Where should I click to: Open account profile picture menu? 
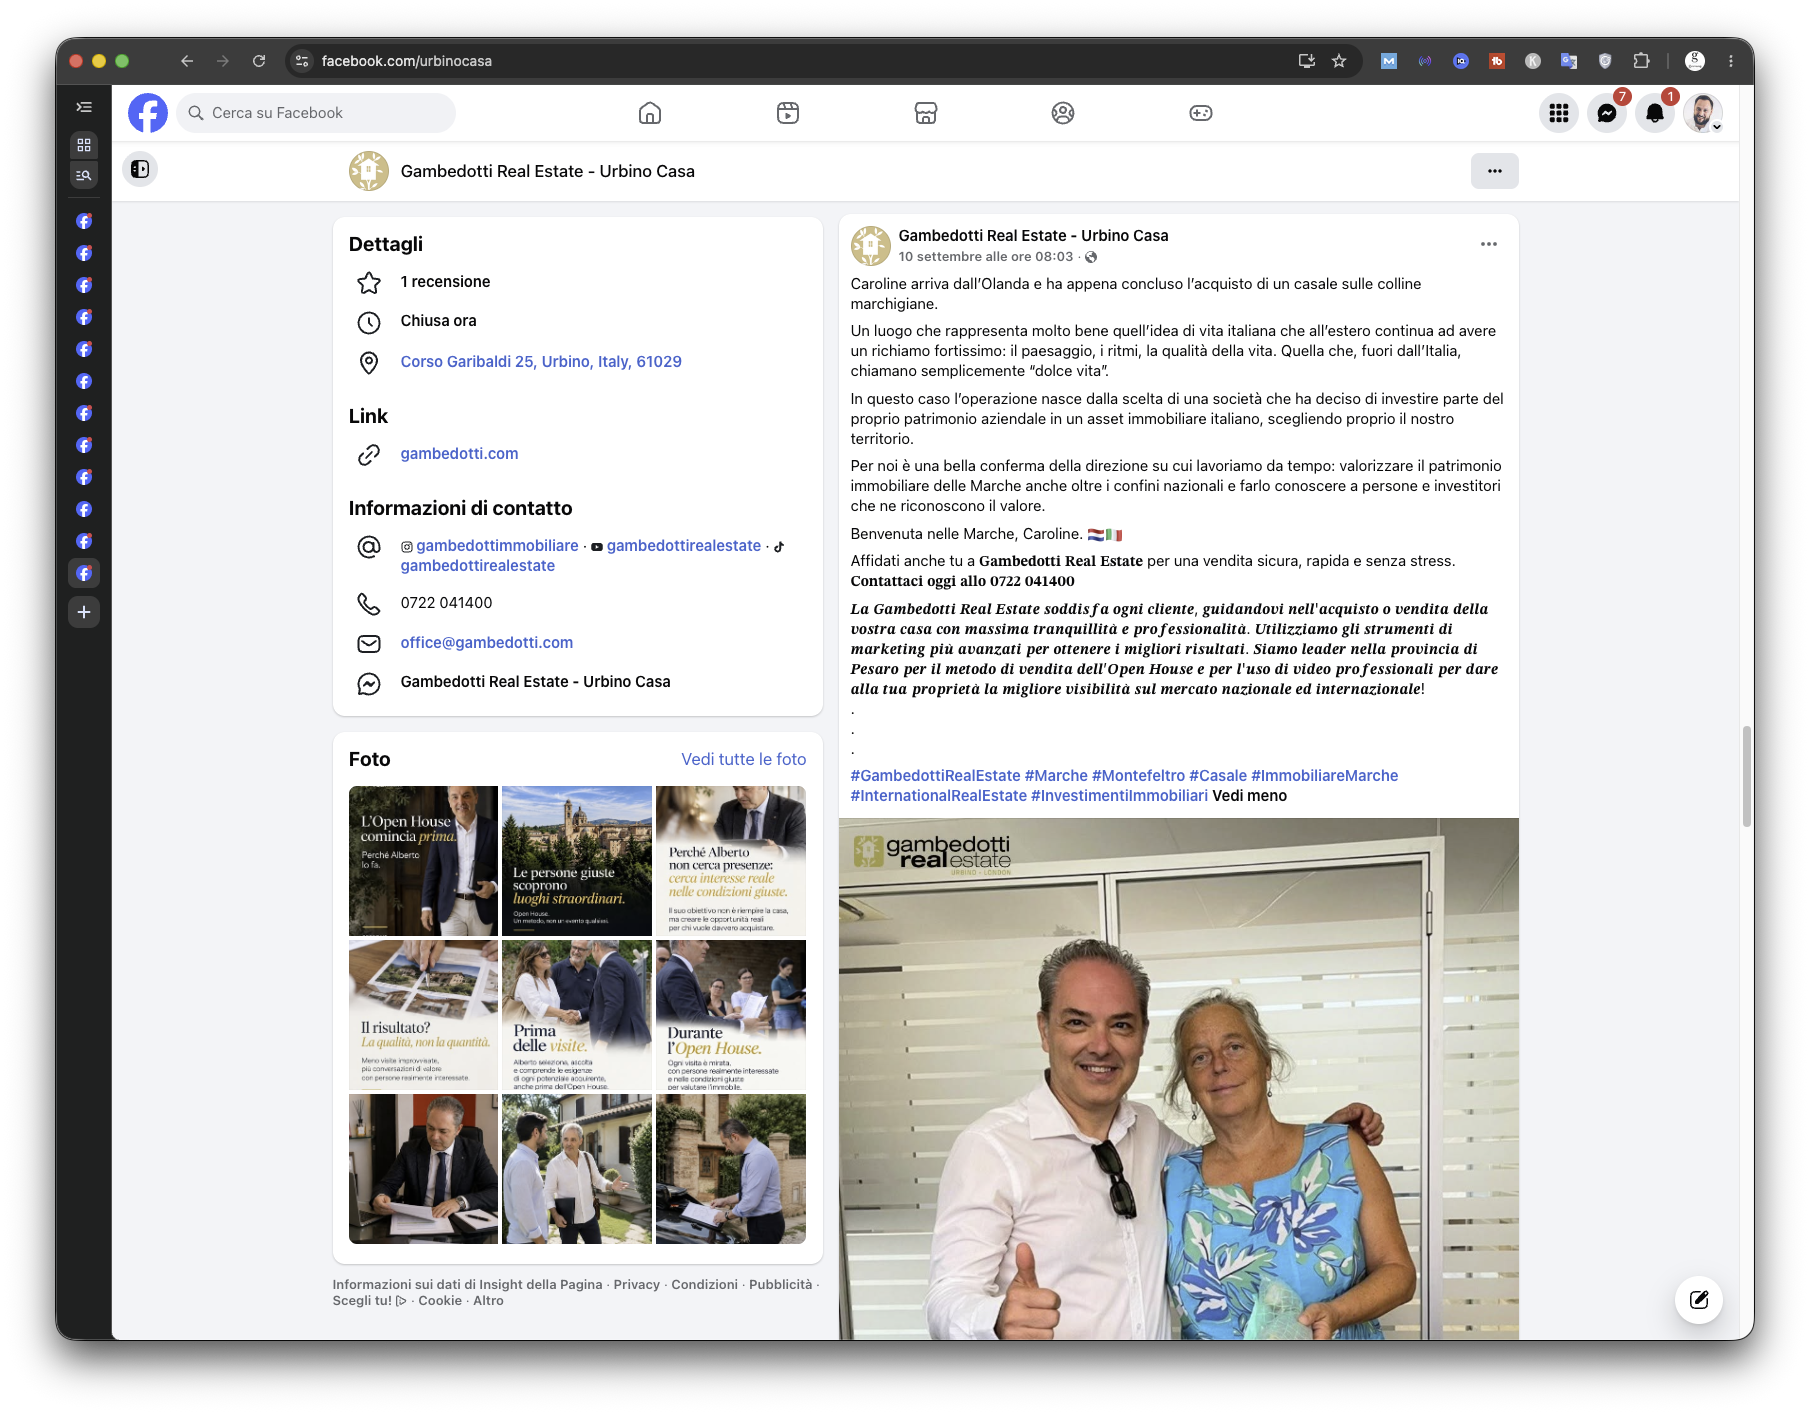(1703, 113)
